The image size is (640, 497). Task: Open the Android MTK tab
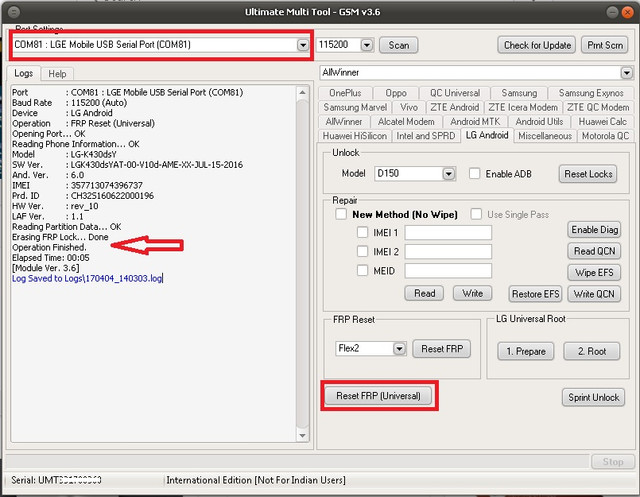click(475, 122)
